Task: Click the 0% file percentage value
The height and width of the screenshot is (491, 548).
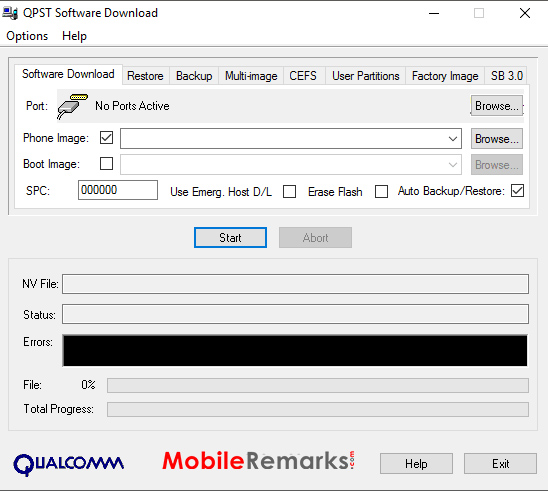Action: (x=88, y=385)
